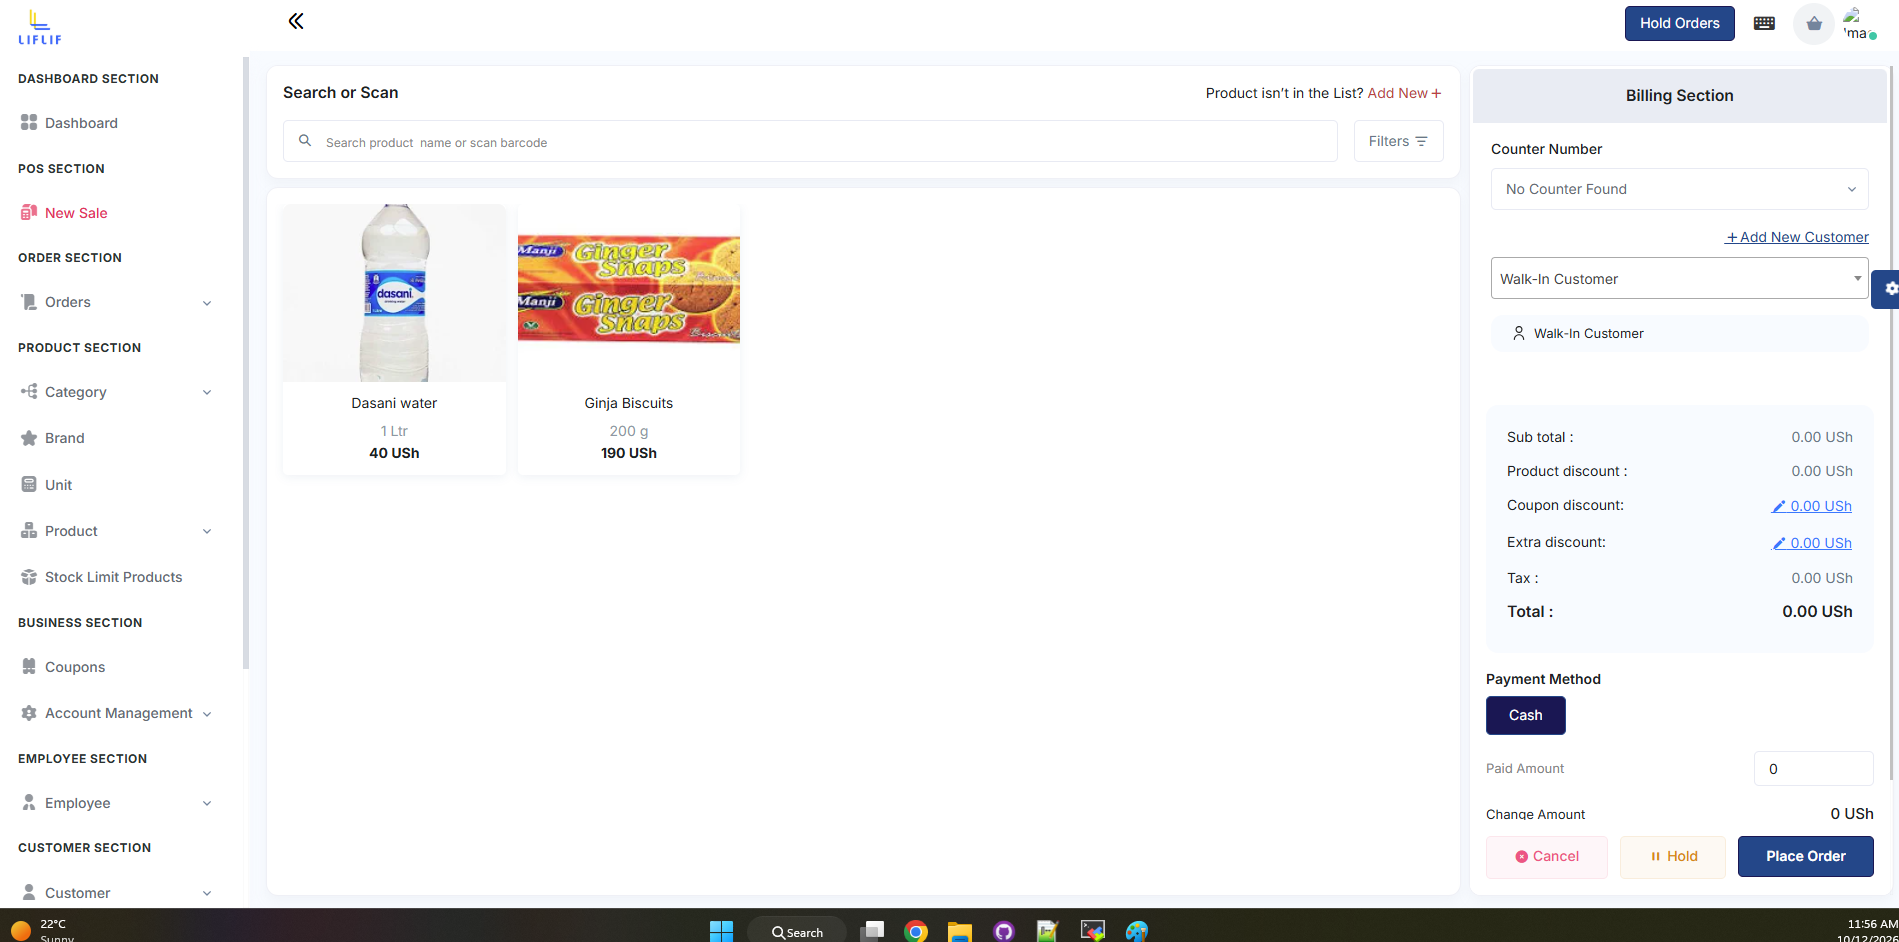The width and height of the screenshot is (1899, 942).
Task: Select Dasani water product card
Action: pyautogui.click(x=394, y=339)
